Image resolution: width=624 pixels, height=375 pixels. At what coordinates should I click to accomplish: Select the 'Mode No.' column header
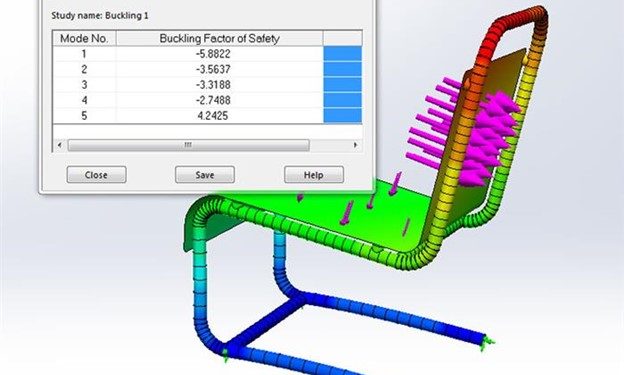click(84, 39)
